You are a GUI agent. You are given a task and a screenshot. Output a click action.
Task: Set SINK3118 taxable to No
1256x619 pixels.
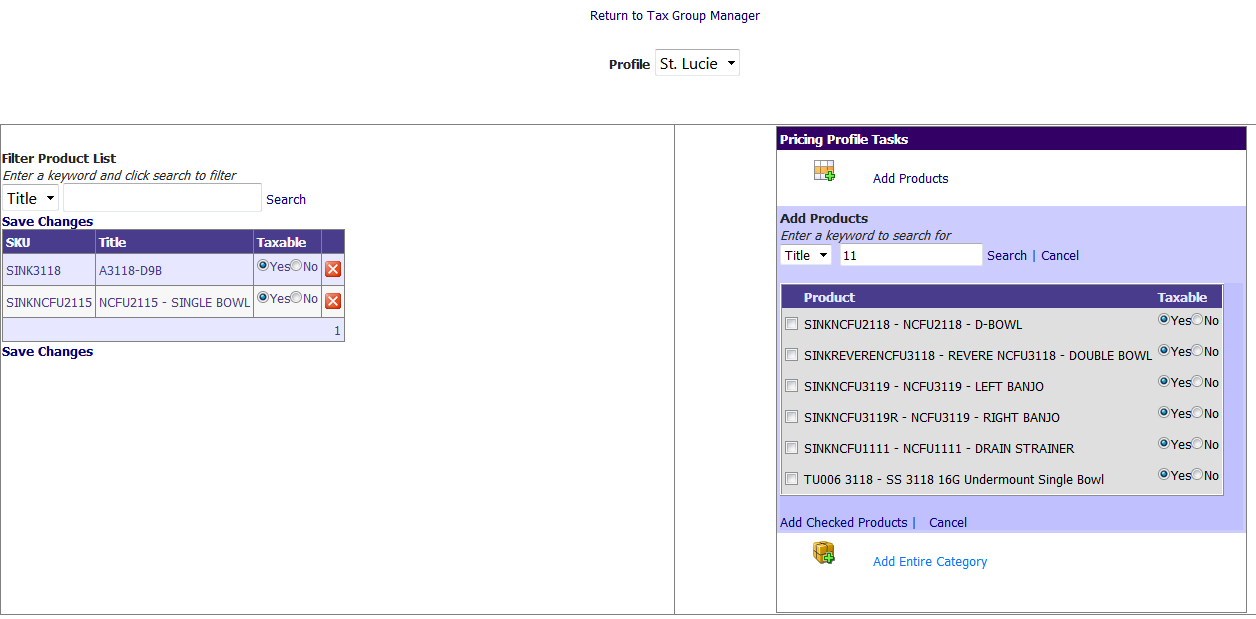(296, 266)
